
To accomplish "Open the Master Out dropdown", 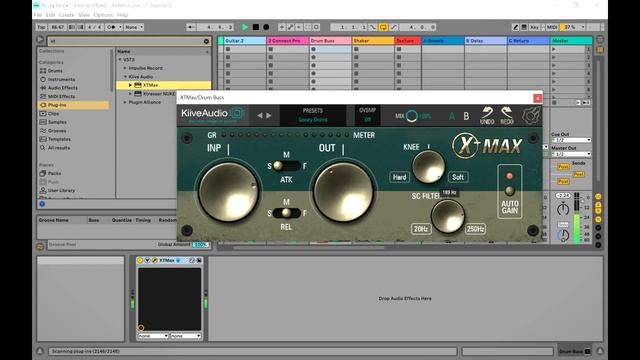I will (571, 154).
